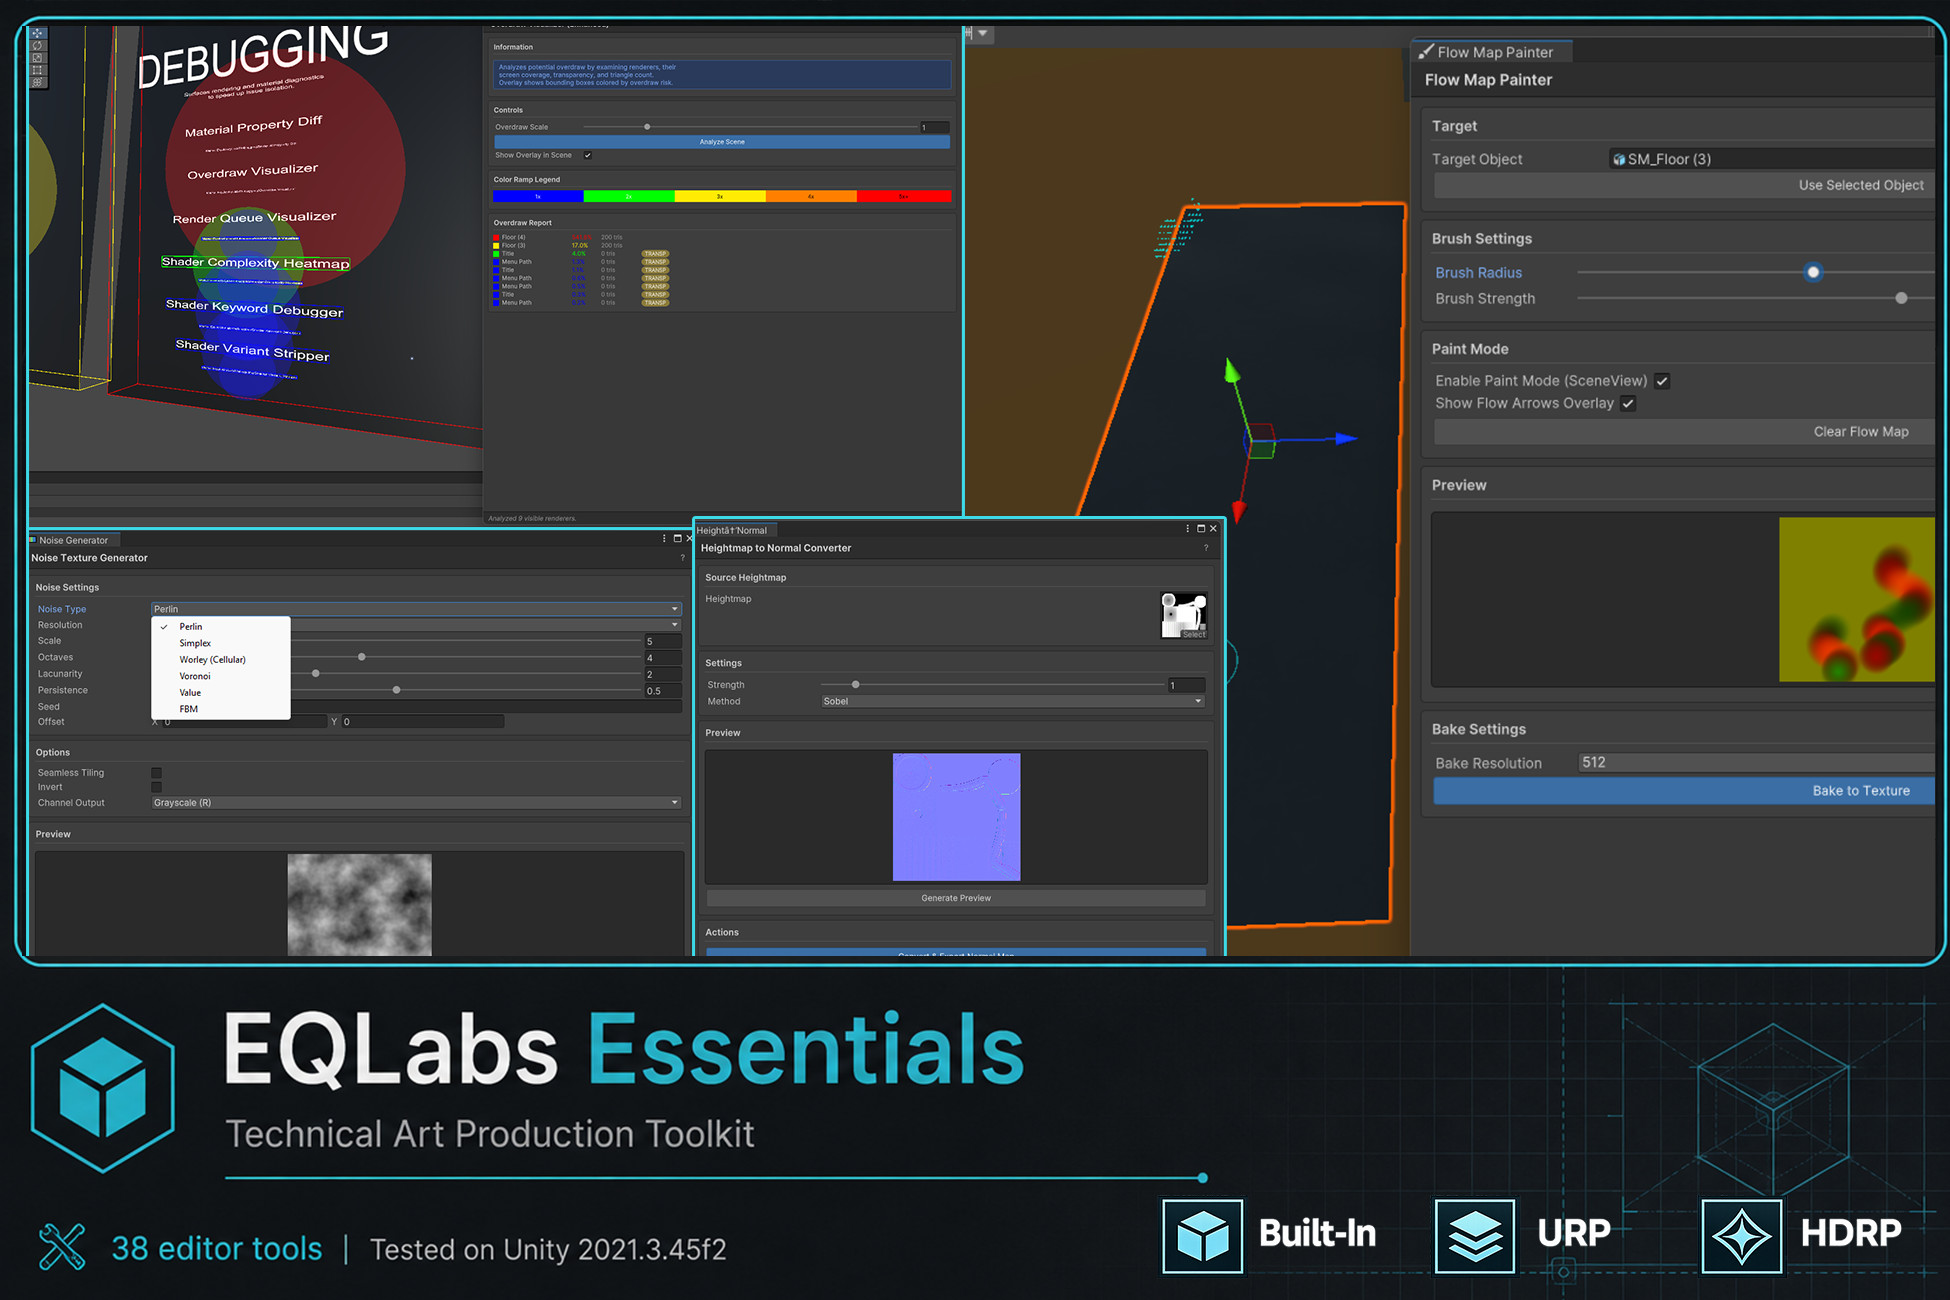Screen dimensions: 1950x1300
Task: Open the Noise Type dropdown
Action: tap(416, 609)
